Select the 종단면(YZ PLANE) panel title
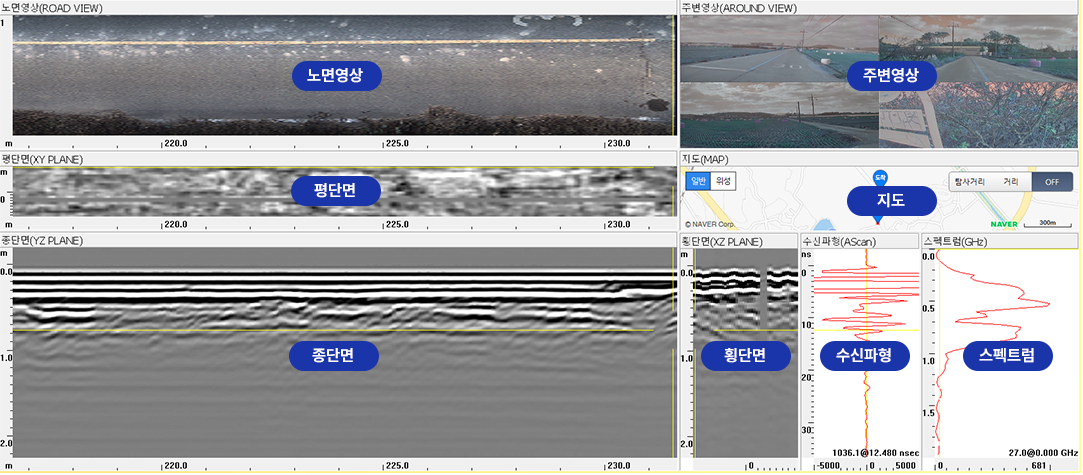This screenshot has width=1083, height=475. (x=42, y=241)
